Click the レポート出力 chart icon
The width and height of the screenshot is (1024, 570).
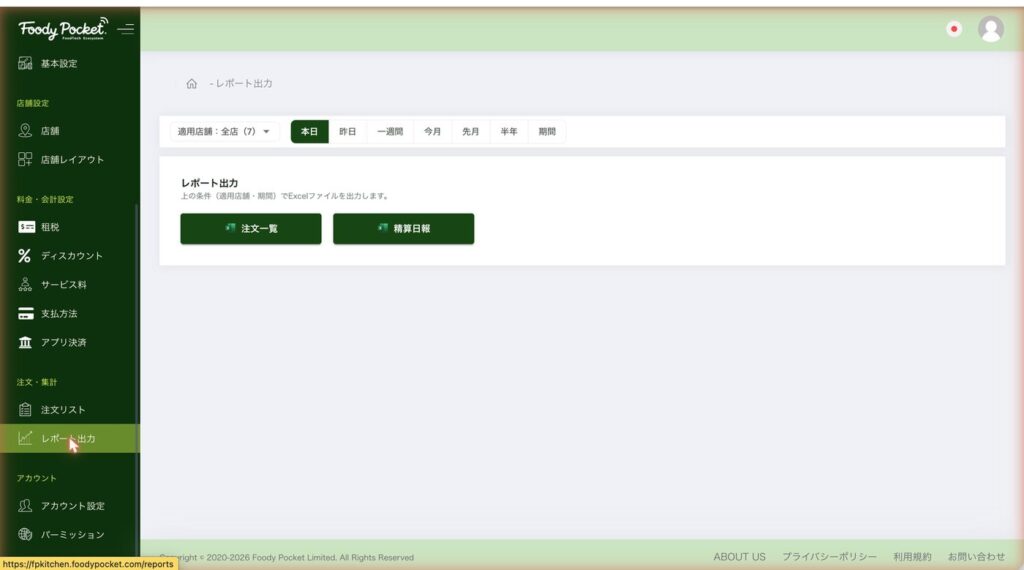coord(25,438)
